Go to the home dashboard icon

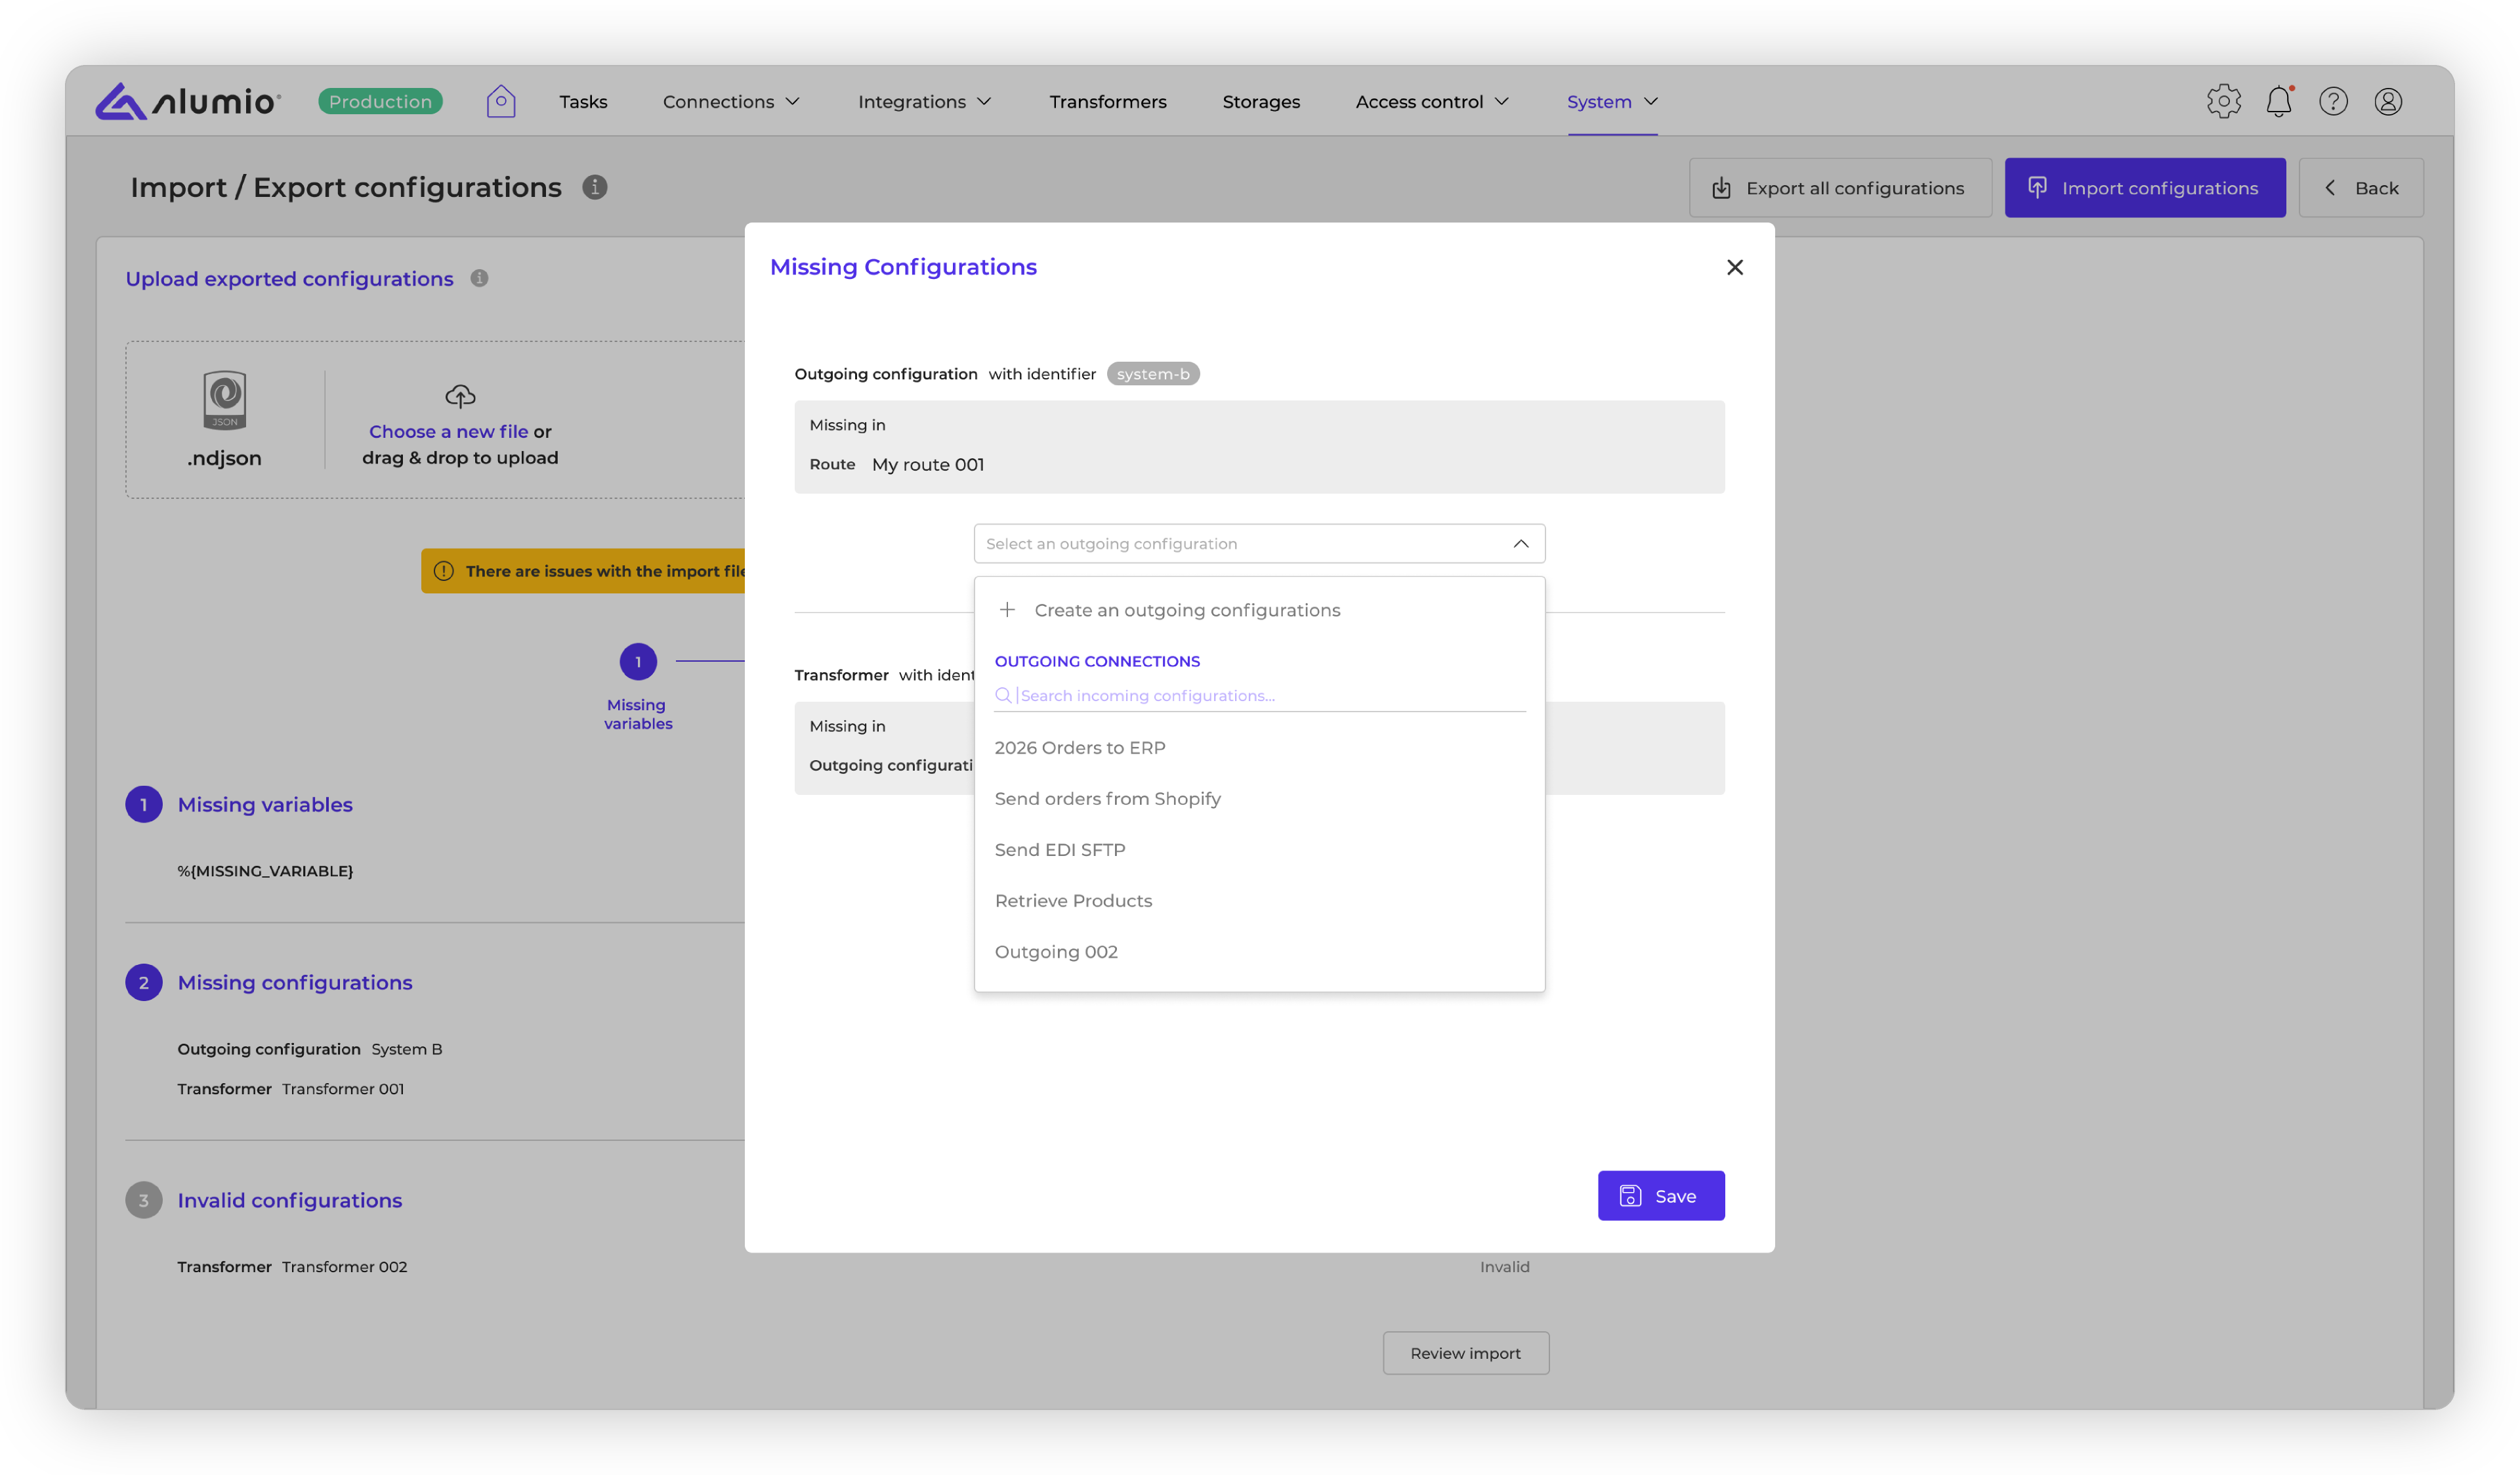tap(501, 101)
